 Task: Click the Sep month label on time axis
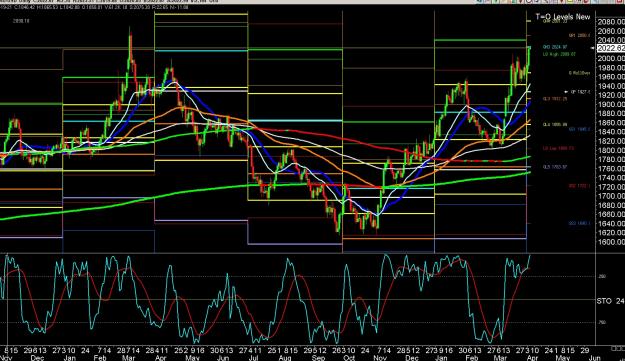coord(318,358)
